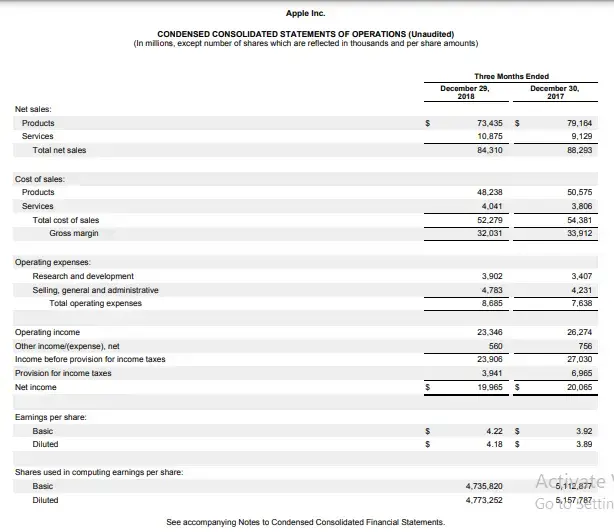614x532 pixels.
Task: Click the 'Gross margin' row label
Action: 74,233
